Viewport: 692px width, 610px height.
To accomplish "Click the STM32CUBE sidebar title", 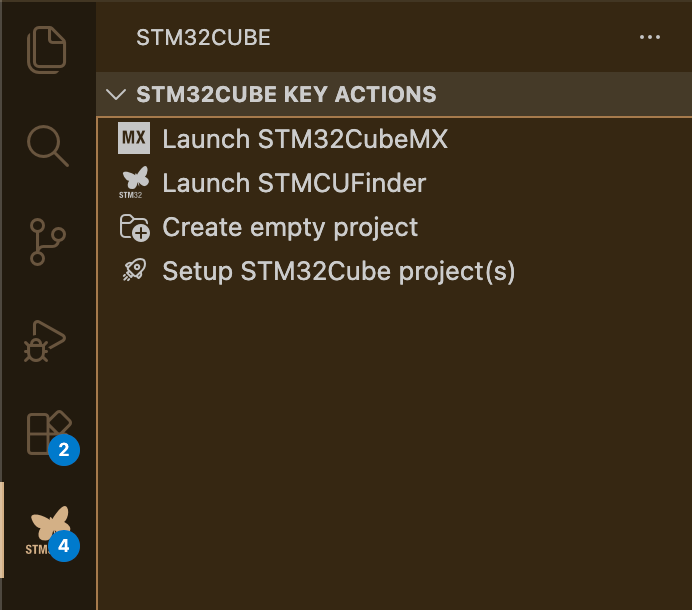I will coord(203,38).
